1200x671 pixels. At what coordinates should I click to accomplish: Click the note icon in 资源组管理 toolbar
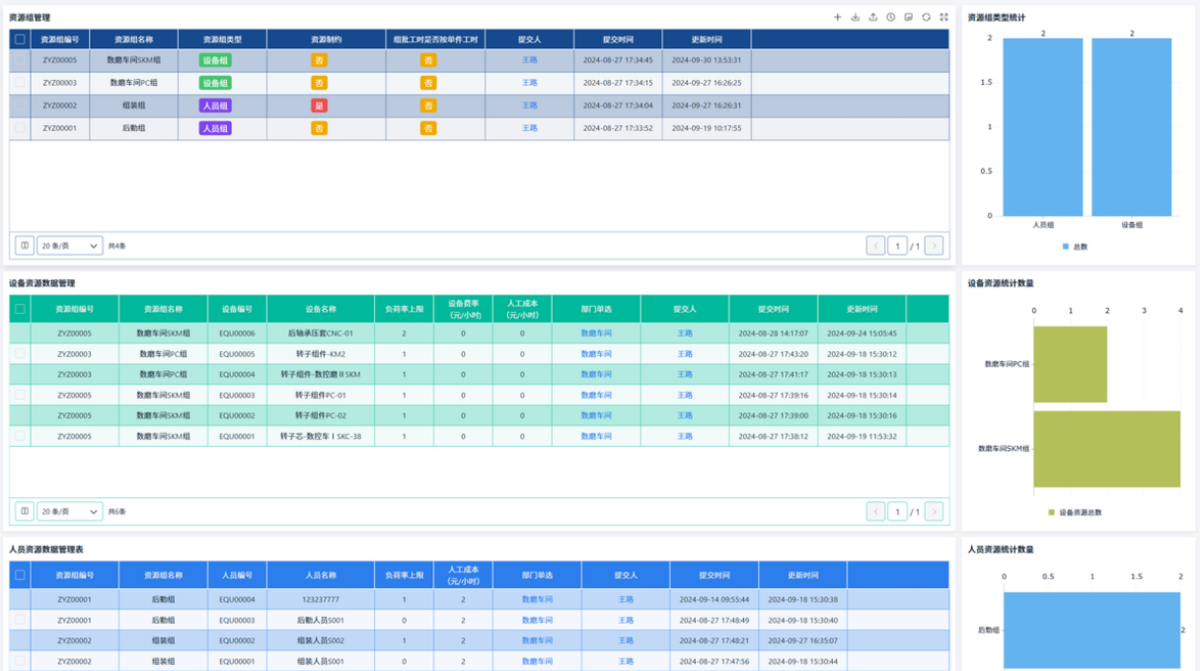[x=908, y=17]
